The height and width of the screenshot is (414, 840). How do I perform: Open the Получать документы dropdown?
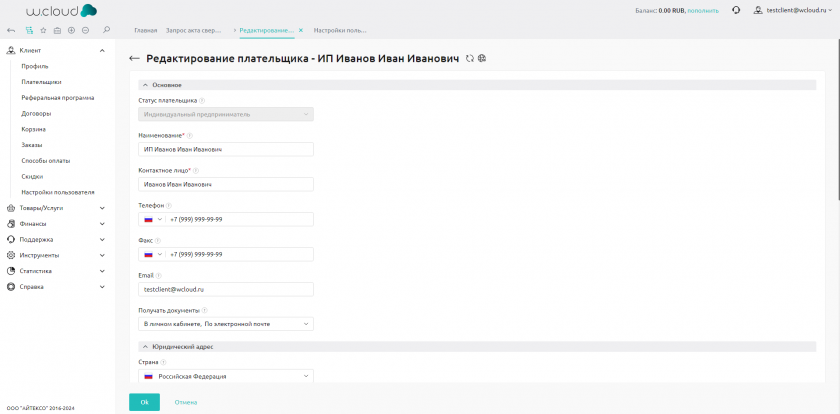225,324
